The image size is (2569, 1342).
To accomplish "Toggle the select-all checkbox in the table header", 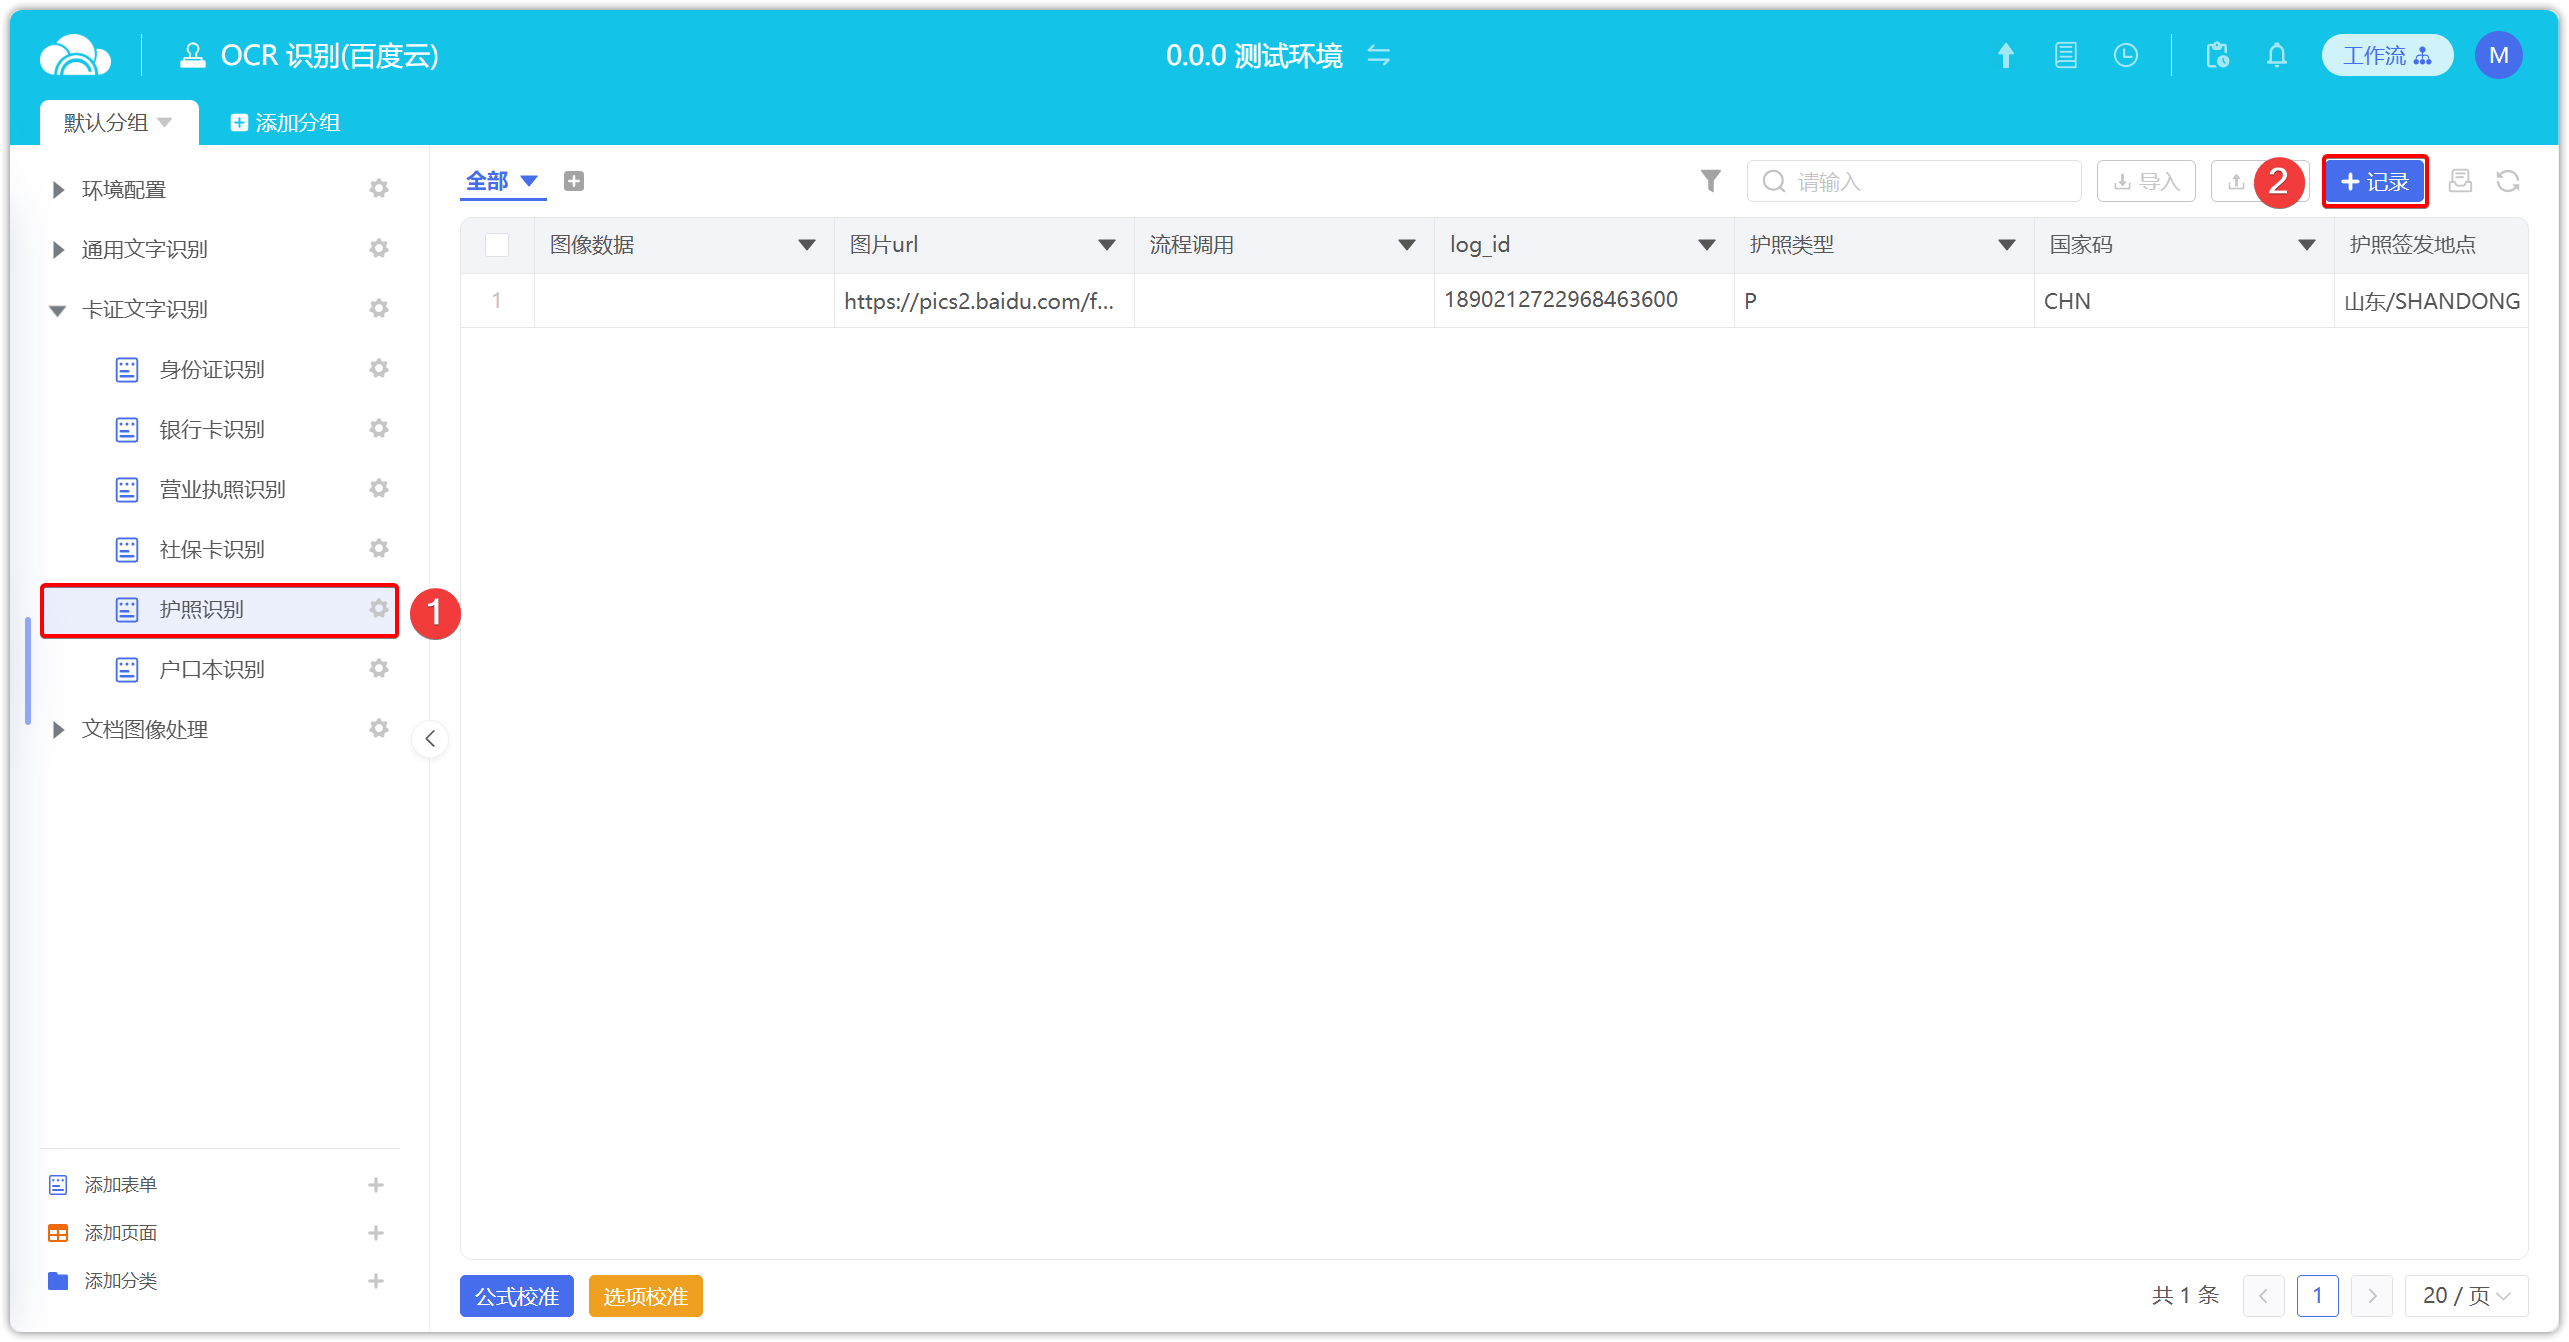I will click(497, 245).
